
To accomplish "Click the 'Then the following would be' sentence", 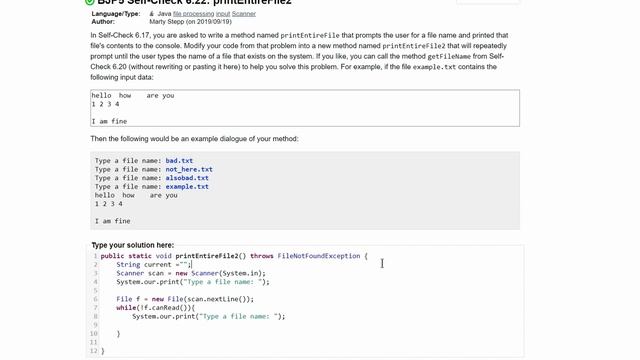I will [194, 139].
